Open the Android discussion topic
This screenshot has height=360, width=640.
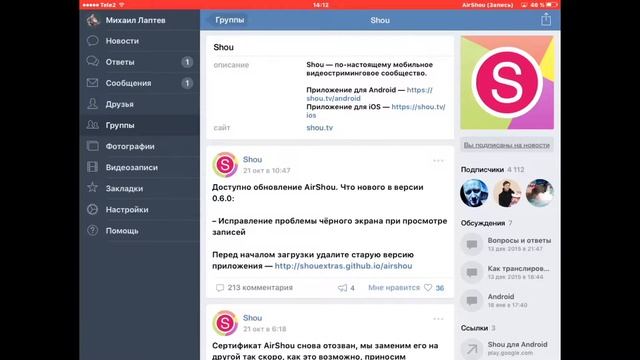(x=506, y=300)
